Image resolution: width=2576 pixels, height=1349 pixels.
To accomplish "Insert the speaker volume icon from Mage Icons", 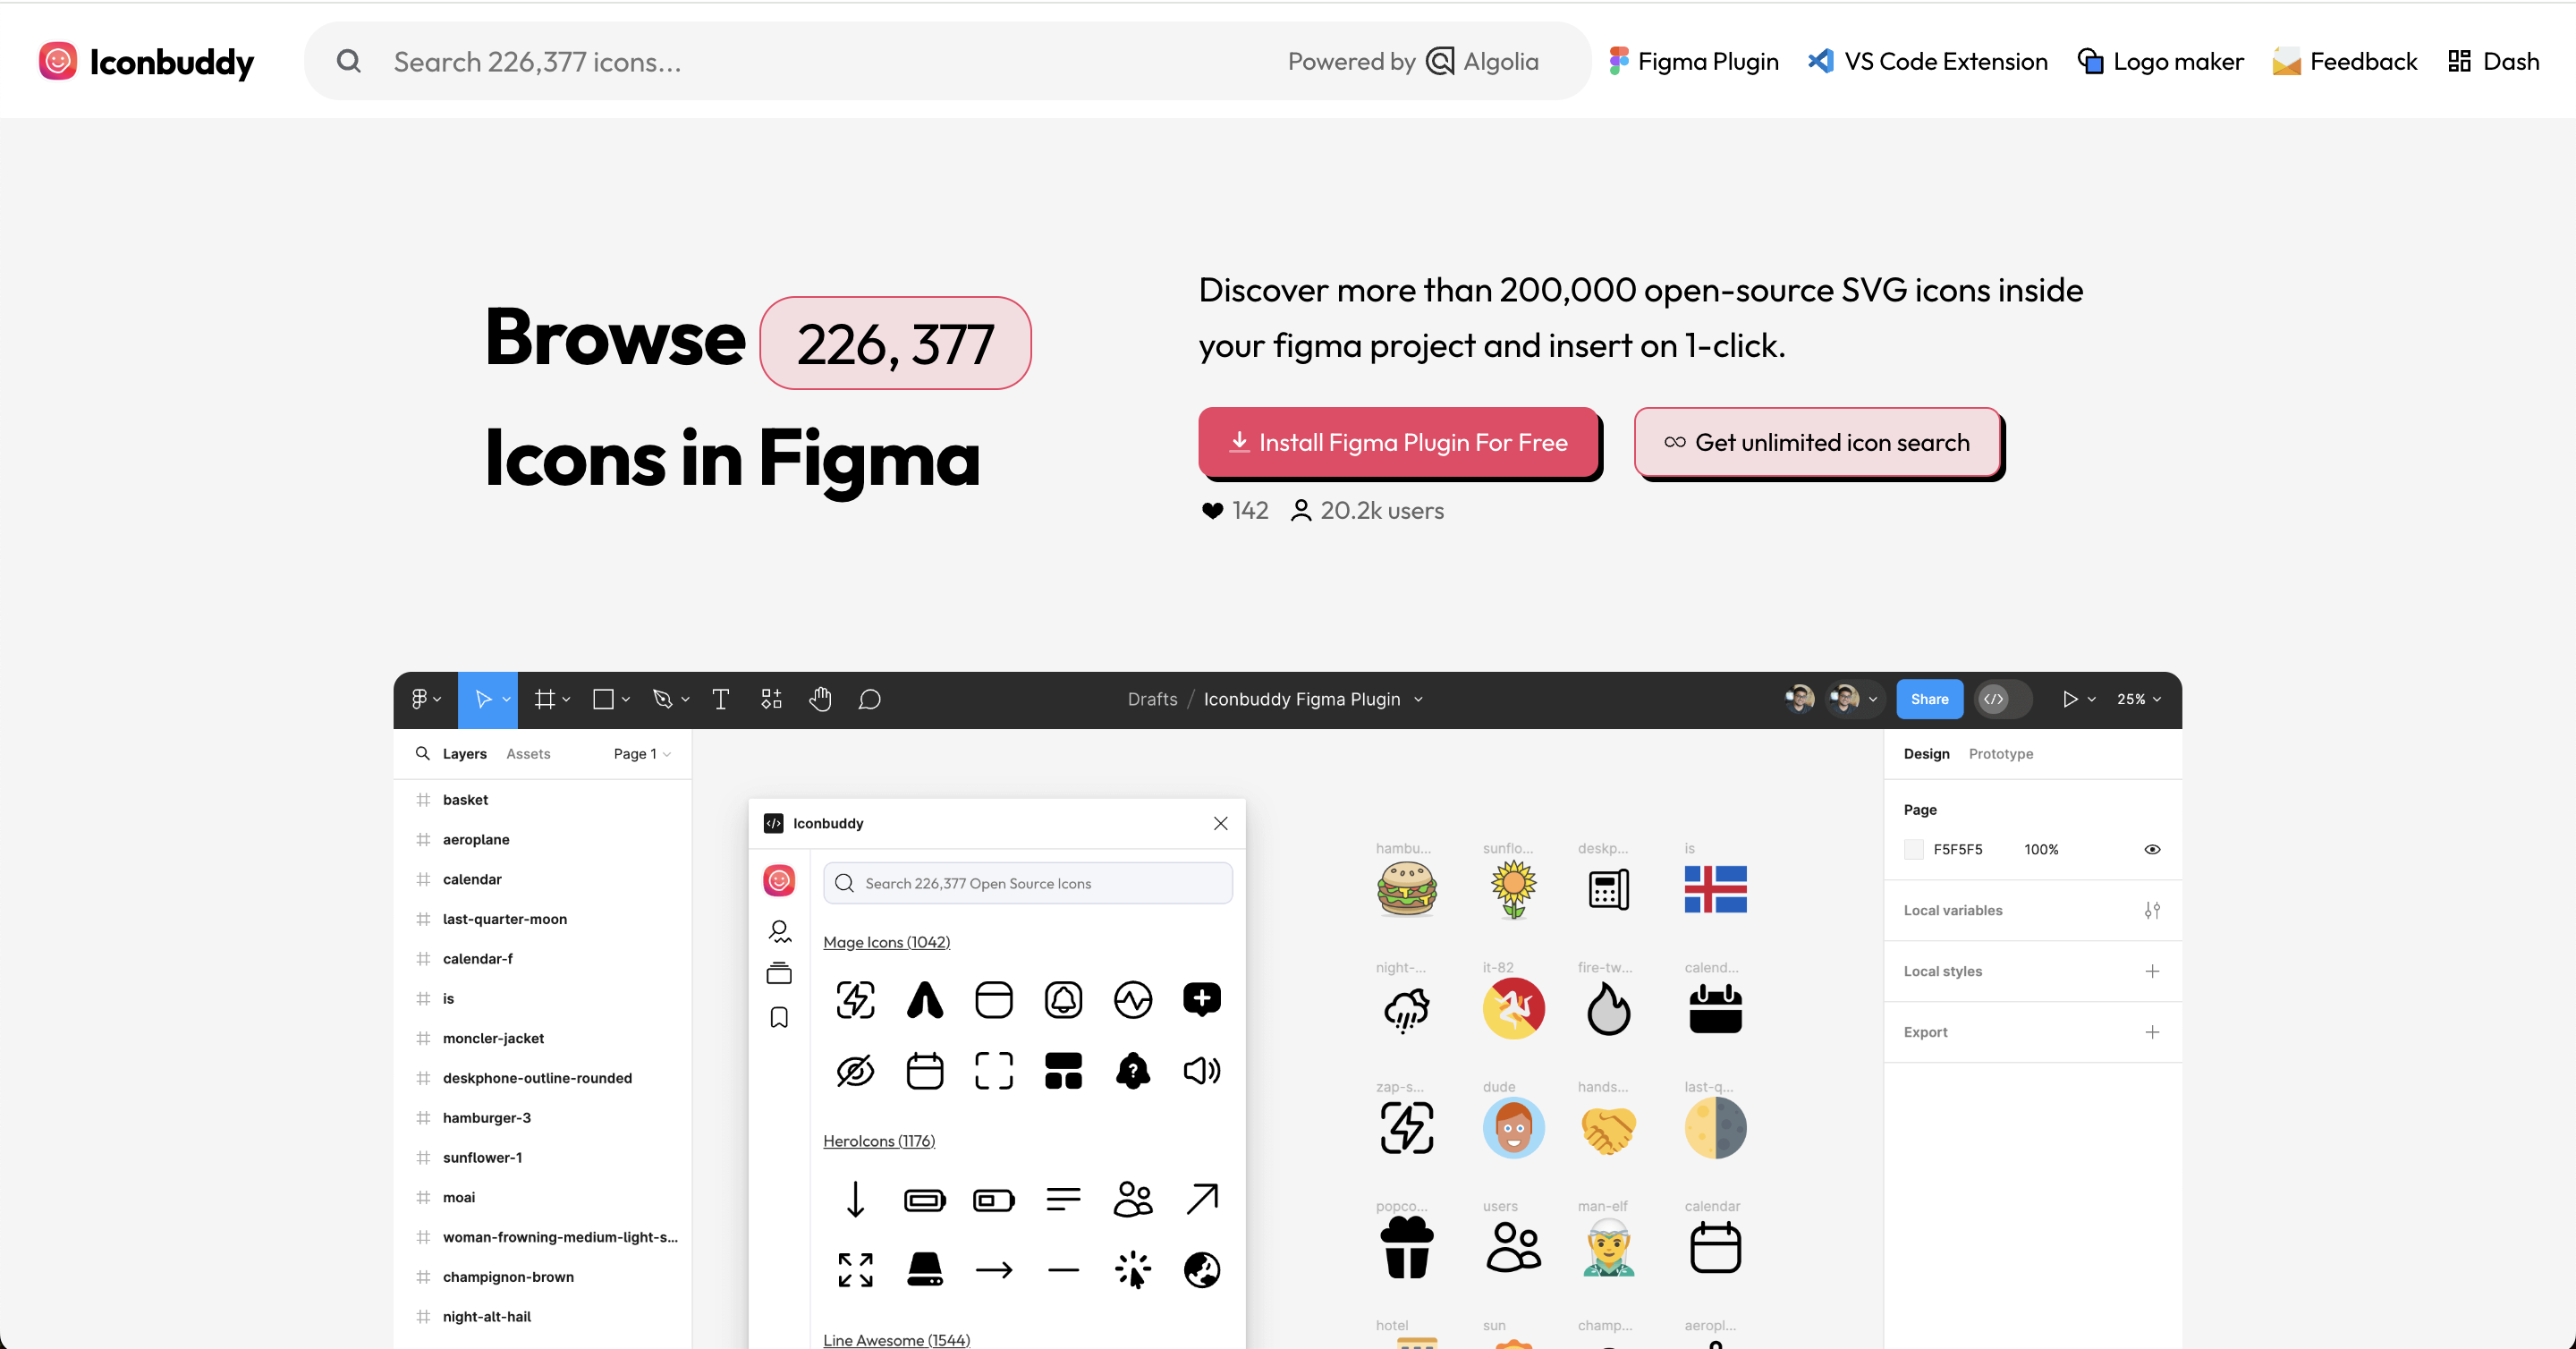I will coord(1201,1071).
